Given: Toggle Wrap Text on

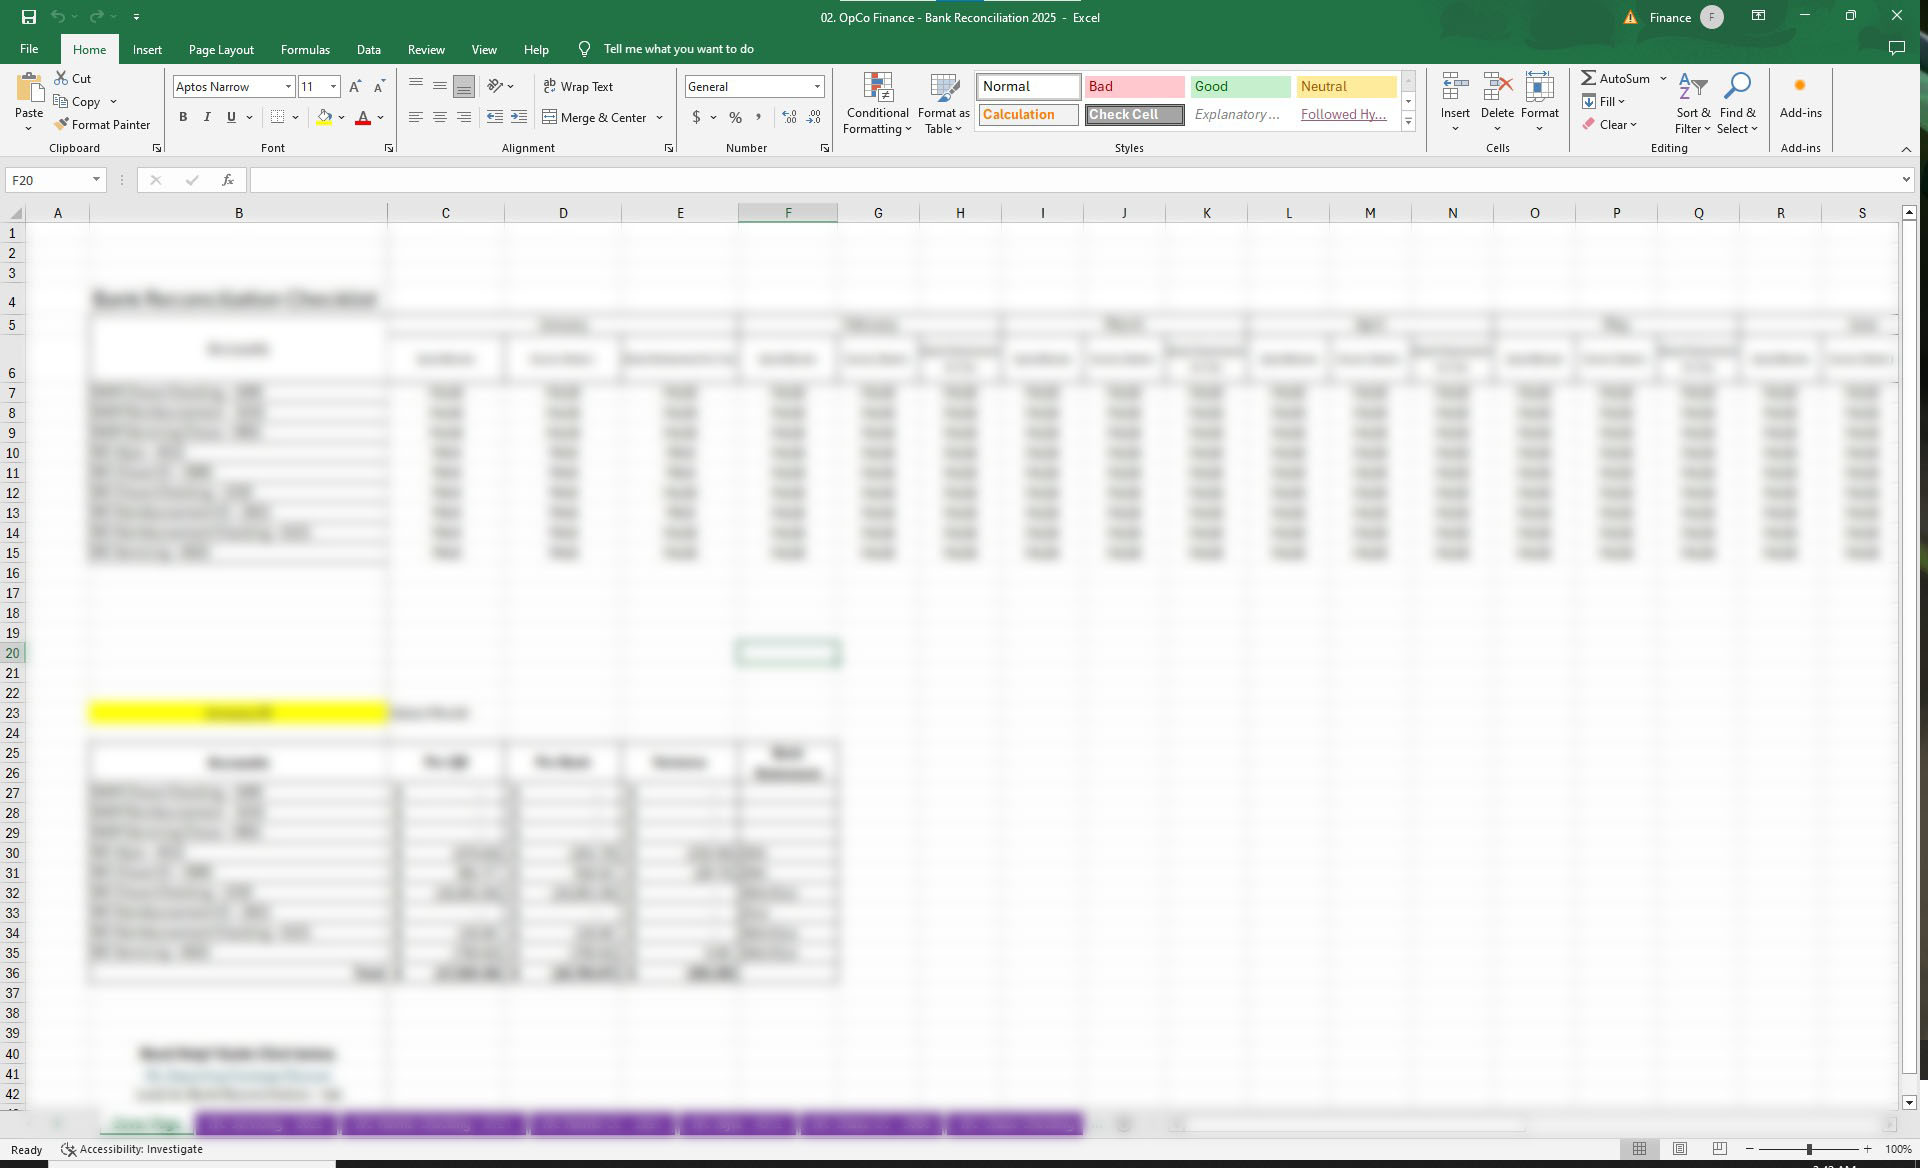Looking at the screenshot, I should point(578,87).
